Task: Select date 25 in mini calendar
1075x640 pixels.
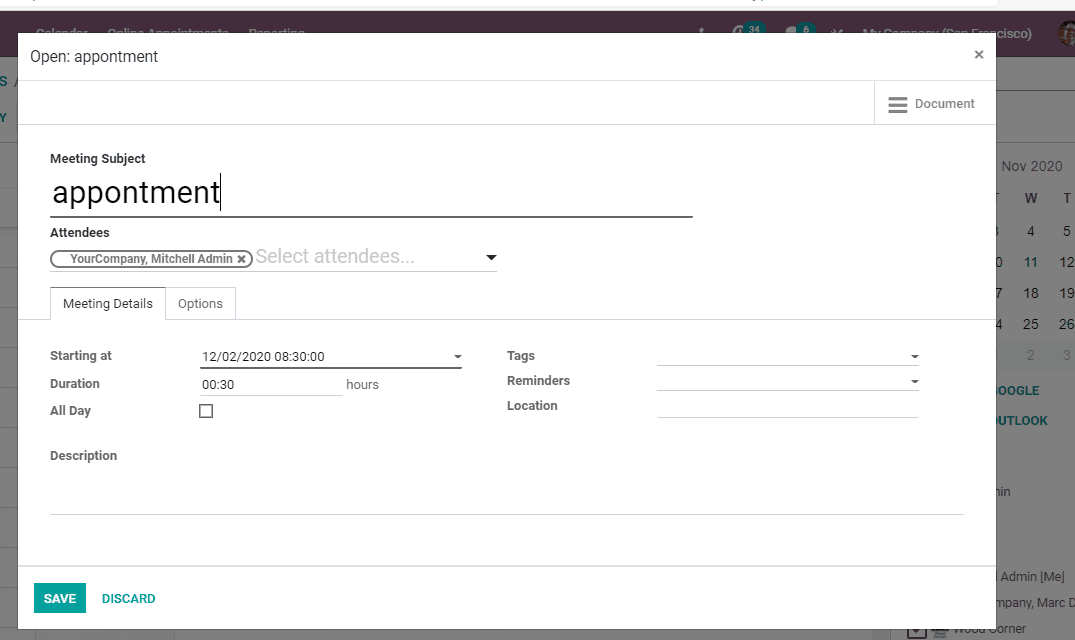Action: click(x=1030, y=324)
